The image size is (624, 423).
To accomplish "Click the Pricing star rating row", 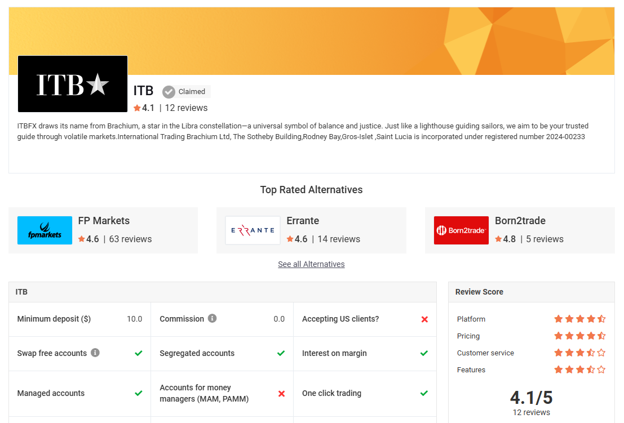I will [580, 336].
